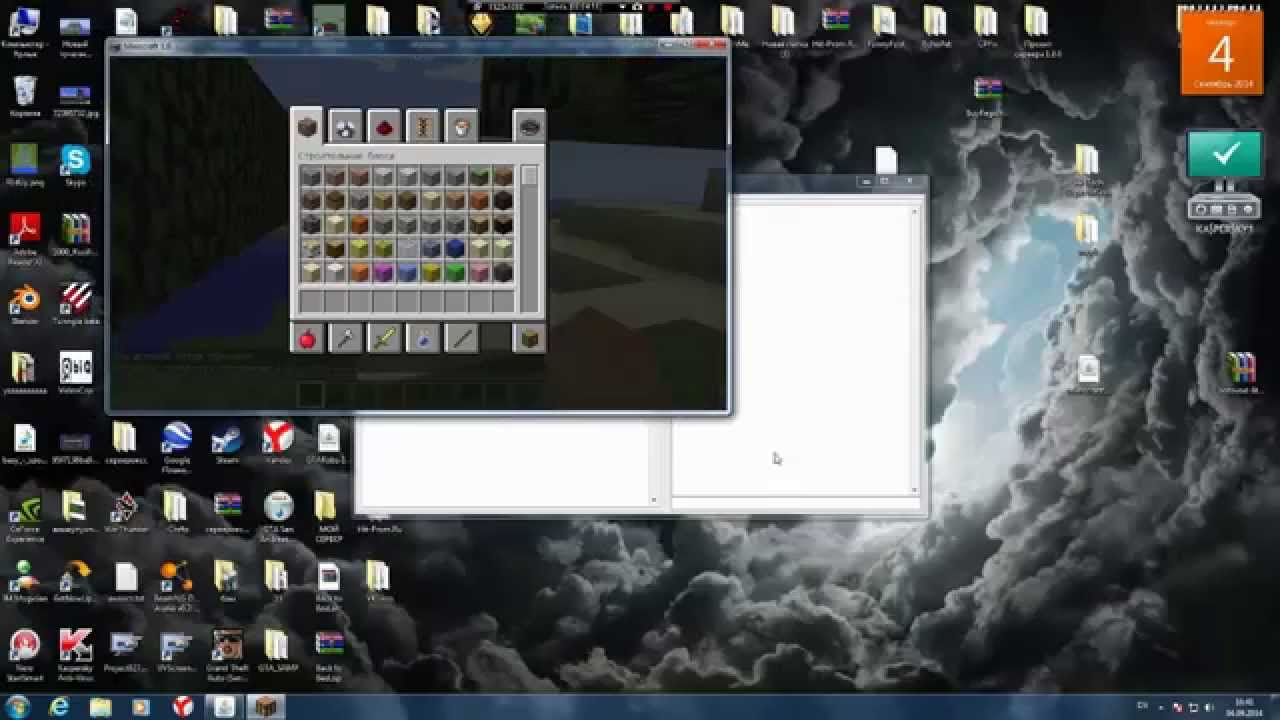Open the Foodstuffs tab with apple icon

click(x=307, y=339)
